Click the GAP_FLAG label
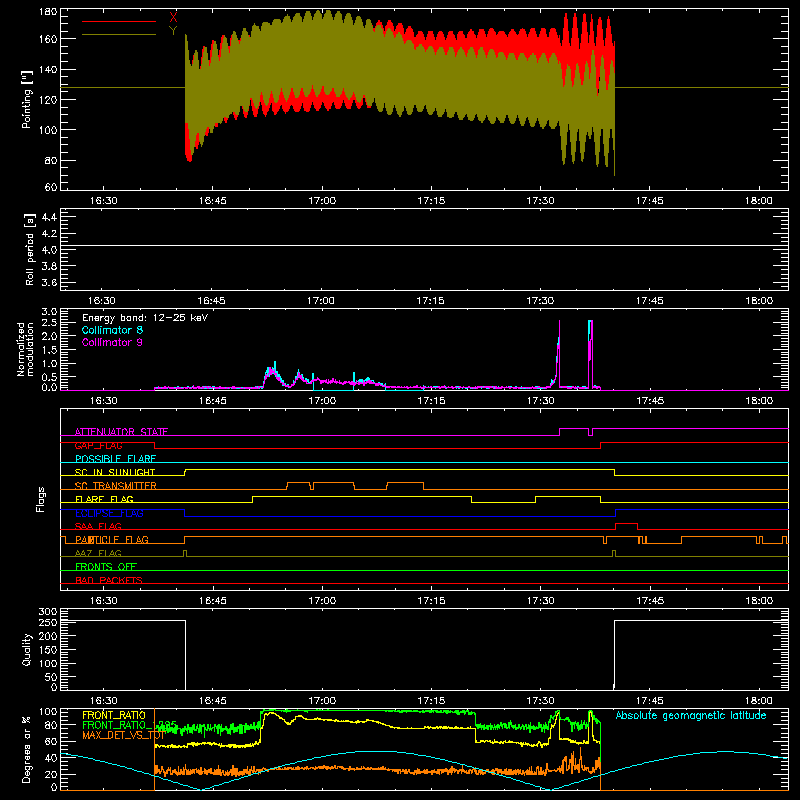The image size is (800, 800). 99,445
